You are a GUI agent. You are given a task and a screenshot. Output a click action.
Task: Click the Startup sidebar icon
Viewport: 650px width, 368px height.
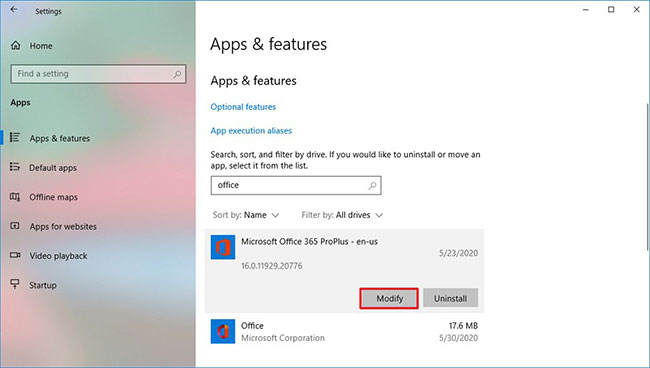click(x=15, y=284)
